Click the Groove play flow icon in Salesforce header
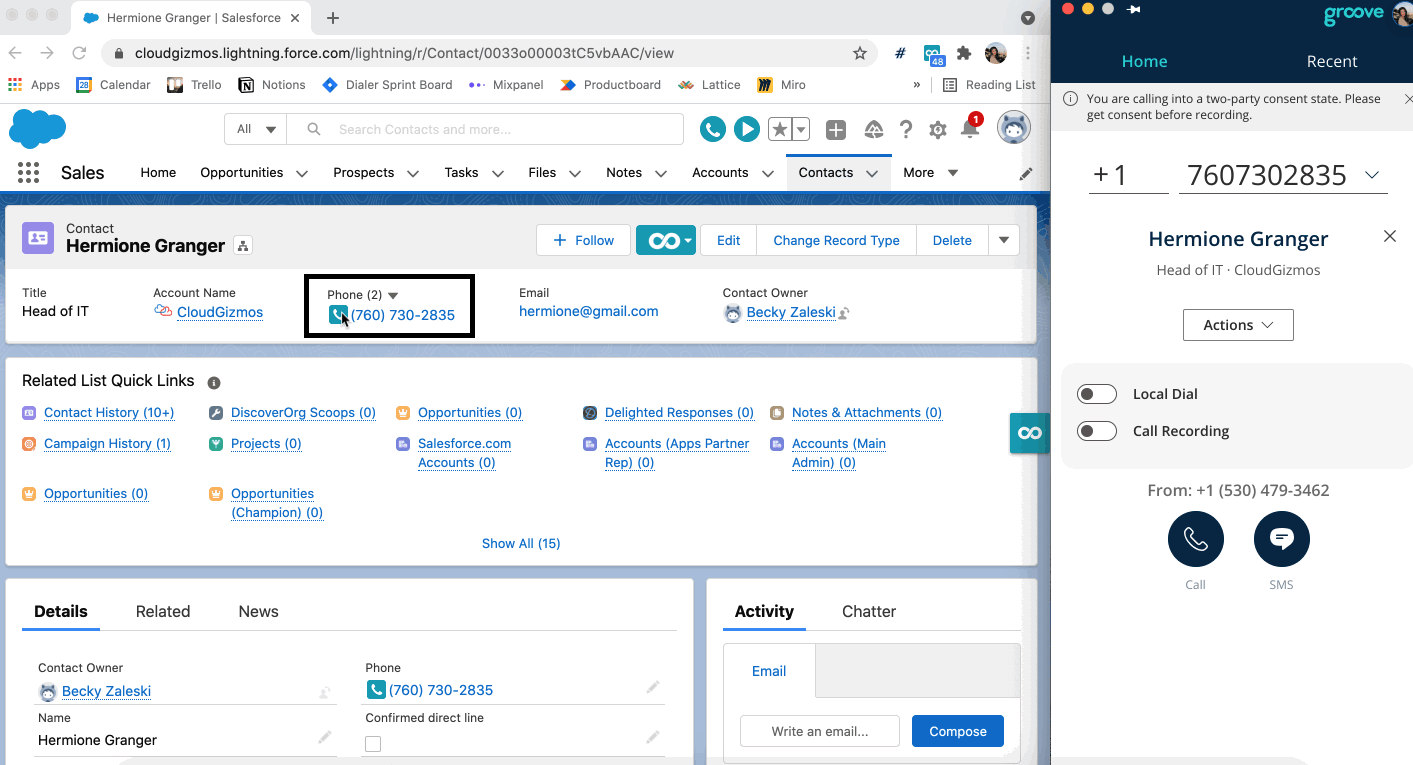The image size is (1413, 765). [x=746, y=129]
